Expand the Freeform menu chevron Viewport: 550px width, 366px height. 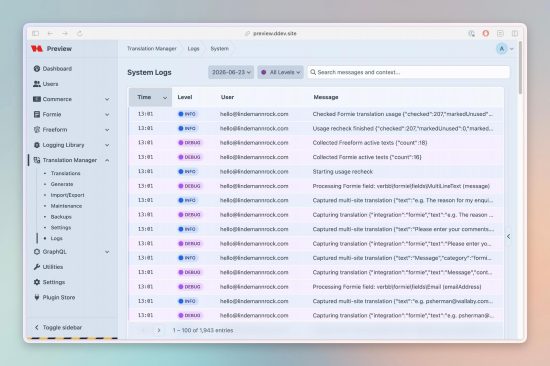coord(107,130)
